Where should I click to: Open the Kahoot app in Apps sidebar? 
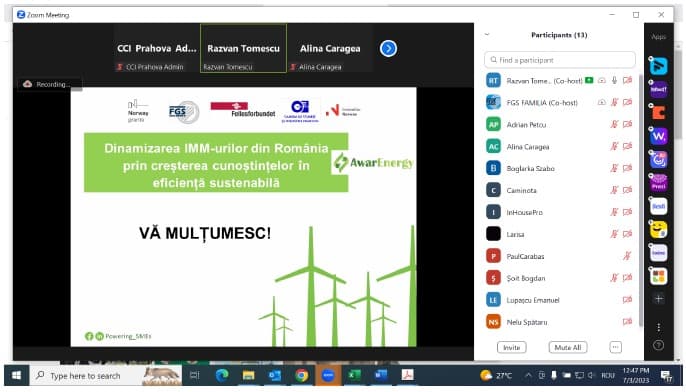pyautogui.click(x=658, y=89)
